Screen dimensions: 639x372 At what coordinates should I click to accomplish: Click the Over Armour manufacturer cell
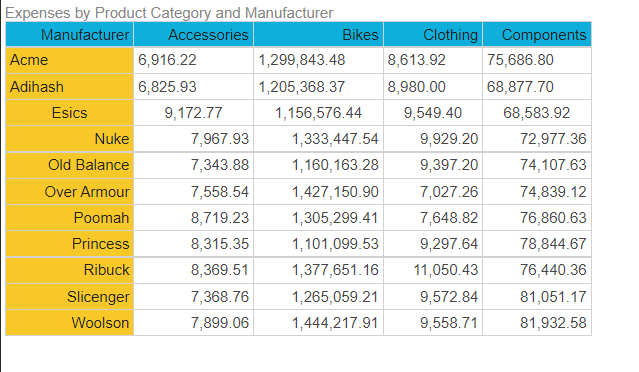pos(70,192)
